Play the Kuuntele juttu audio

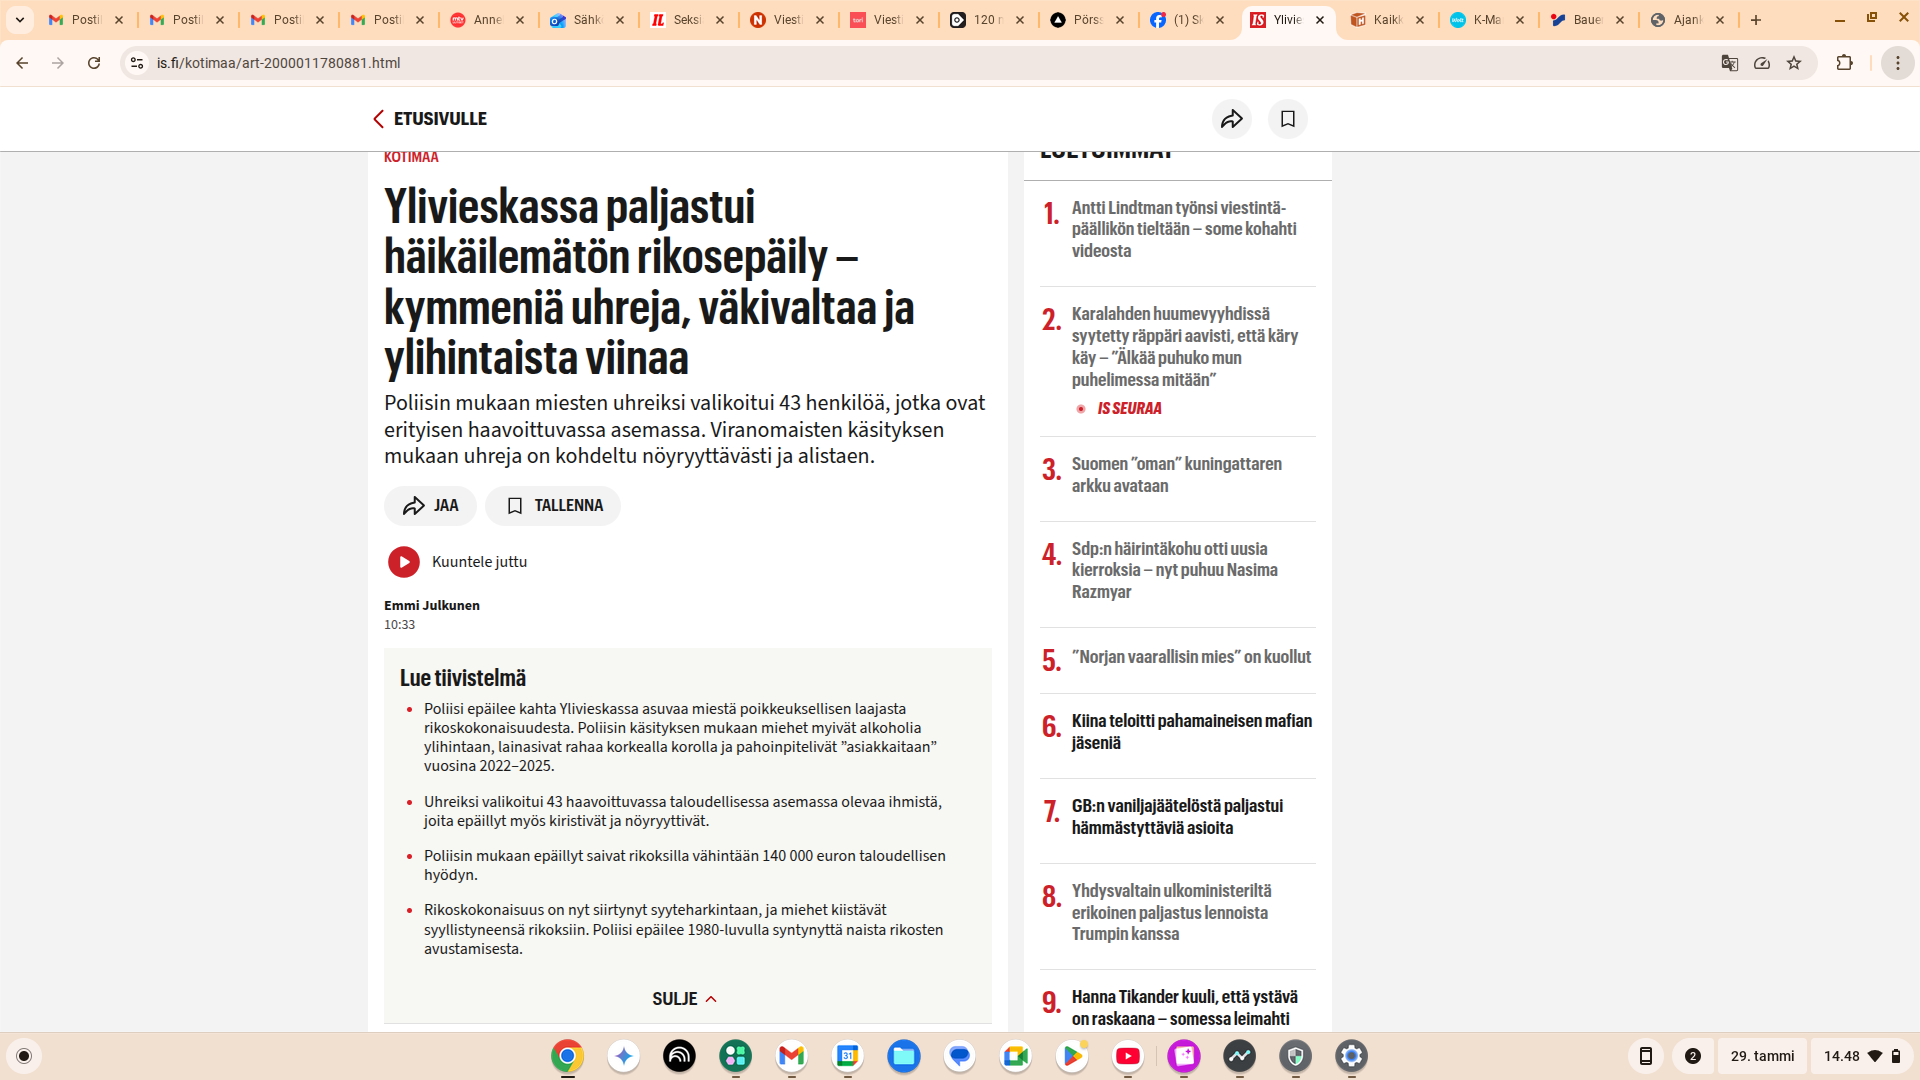[x=404, y=562]
